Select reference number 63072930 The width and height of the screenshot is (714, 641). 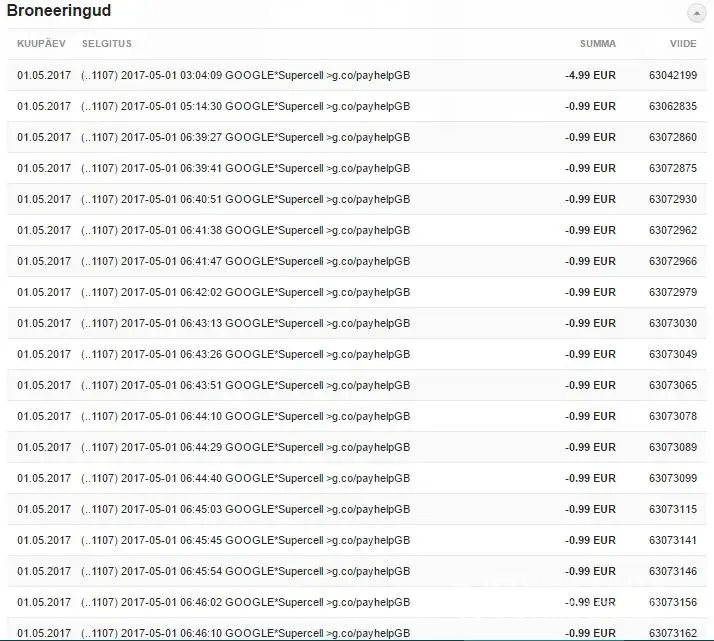tap(673, 199)
